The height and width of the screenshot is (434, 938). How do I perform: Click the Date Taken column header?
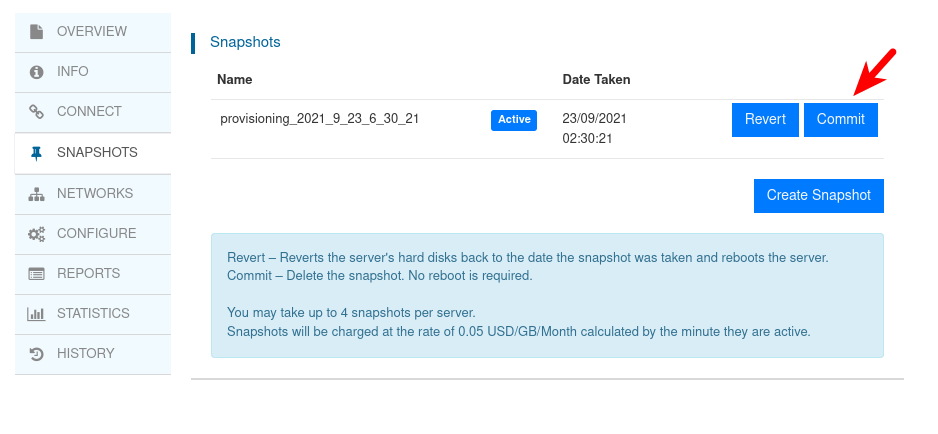[596, 80]
